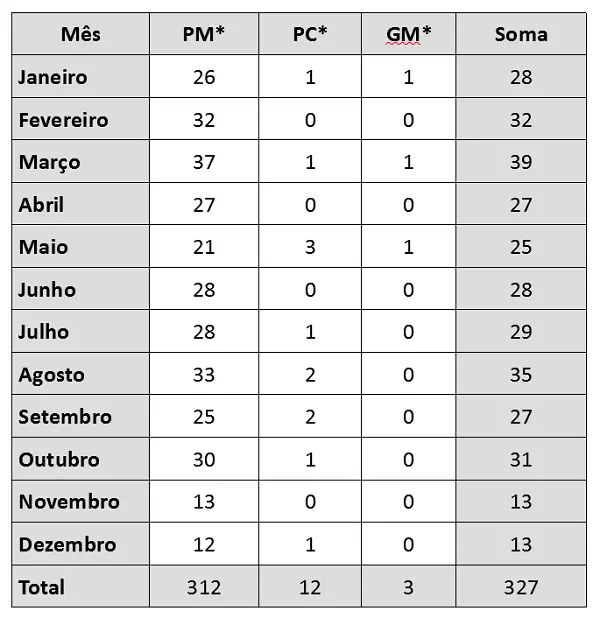The image size is (600, 618).
Task: Click the Fevereiro row label
Action: point(64,120)
